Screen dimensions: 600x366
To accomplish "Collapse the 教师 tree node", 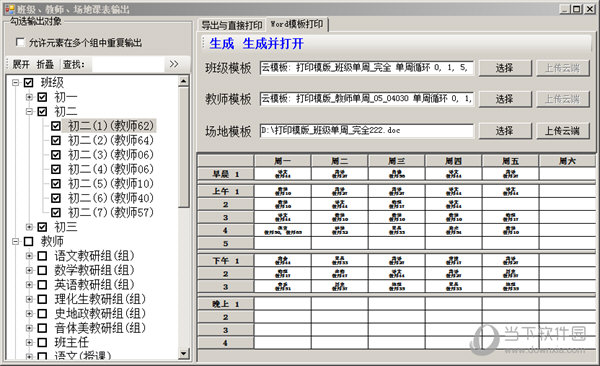I will click(15, 241).
